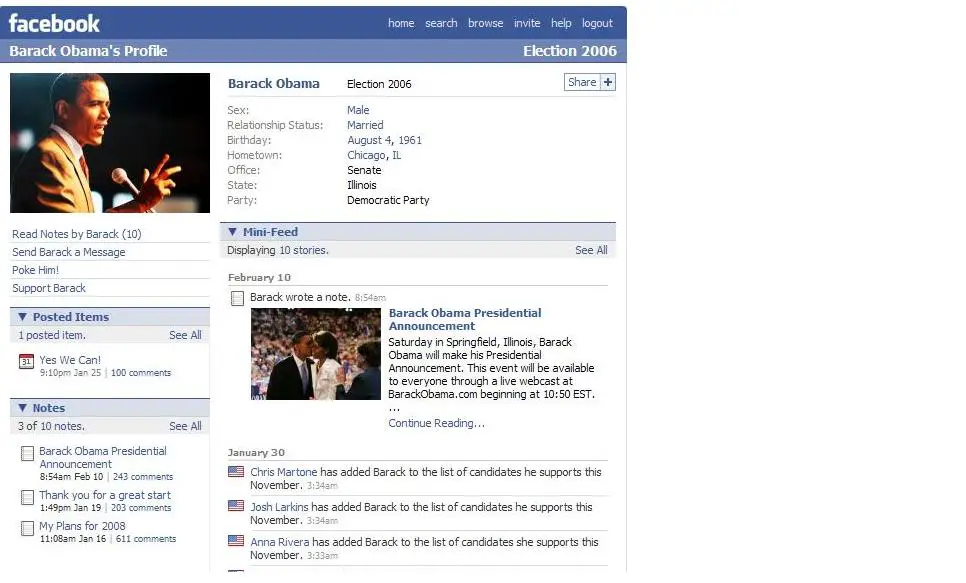966x583 pixels.
Task: Collapse the Mini-Feed section triangle
Action: (232, 232)
